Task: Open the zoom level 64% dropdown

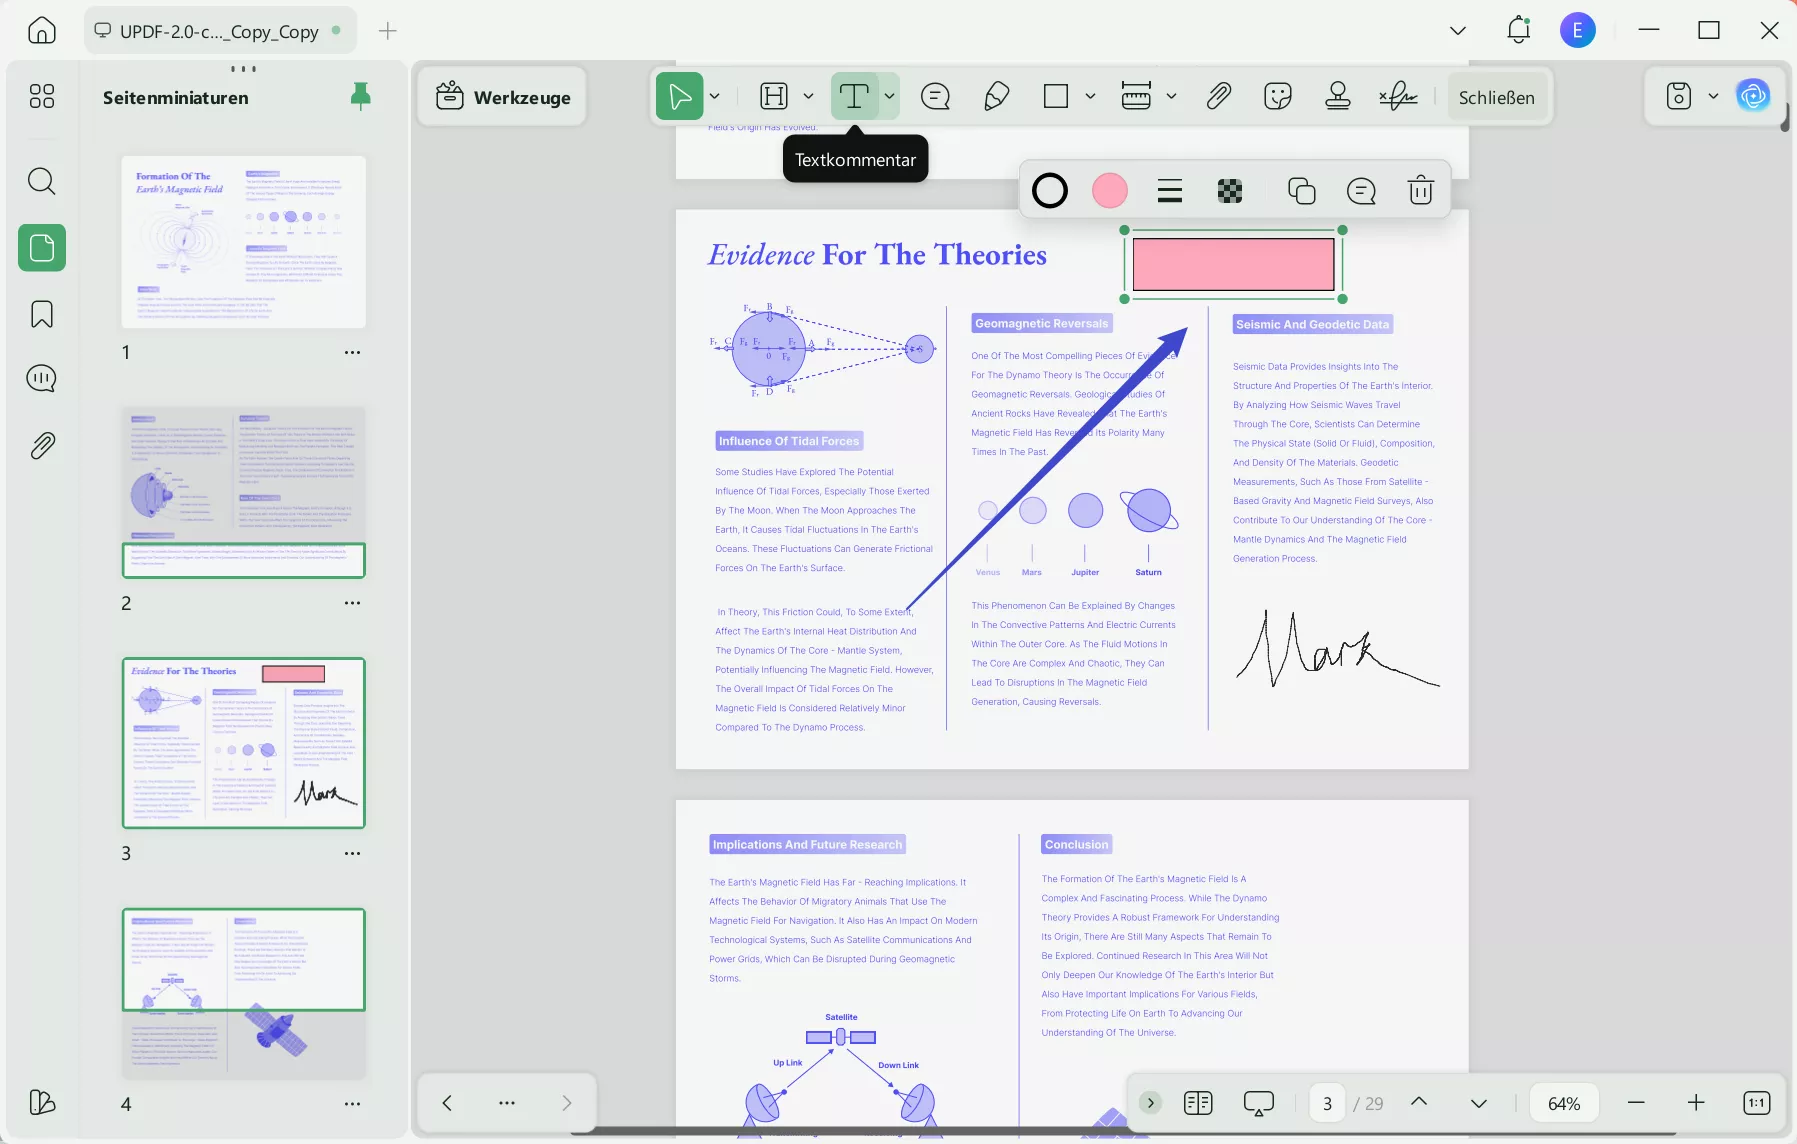Action: click(1564, 1102)
